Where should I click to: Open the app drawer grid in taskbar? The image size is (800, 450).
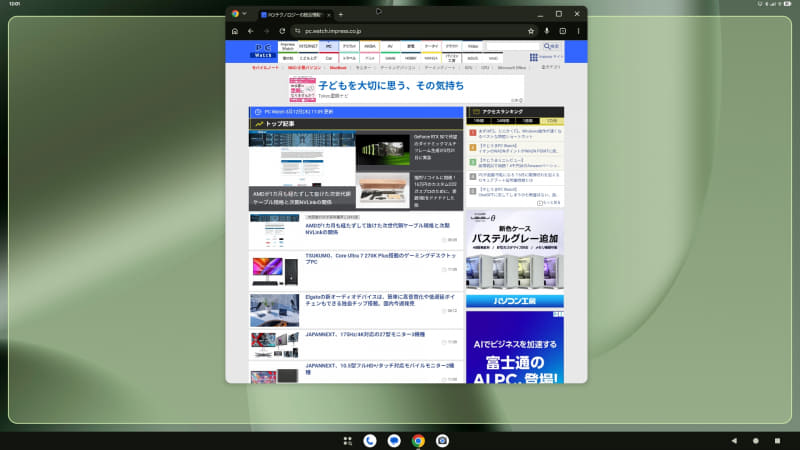[x=347, y=441]
